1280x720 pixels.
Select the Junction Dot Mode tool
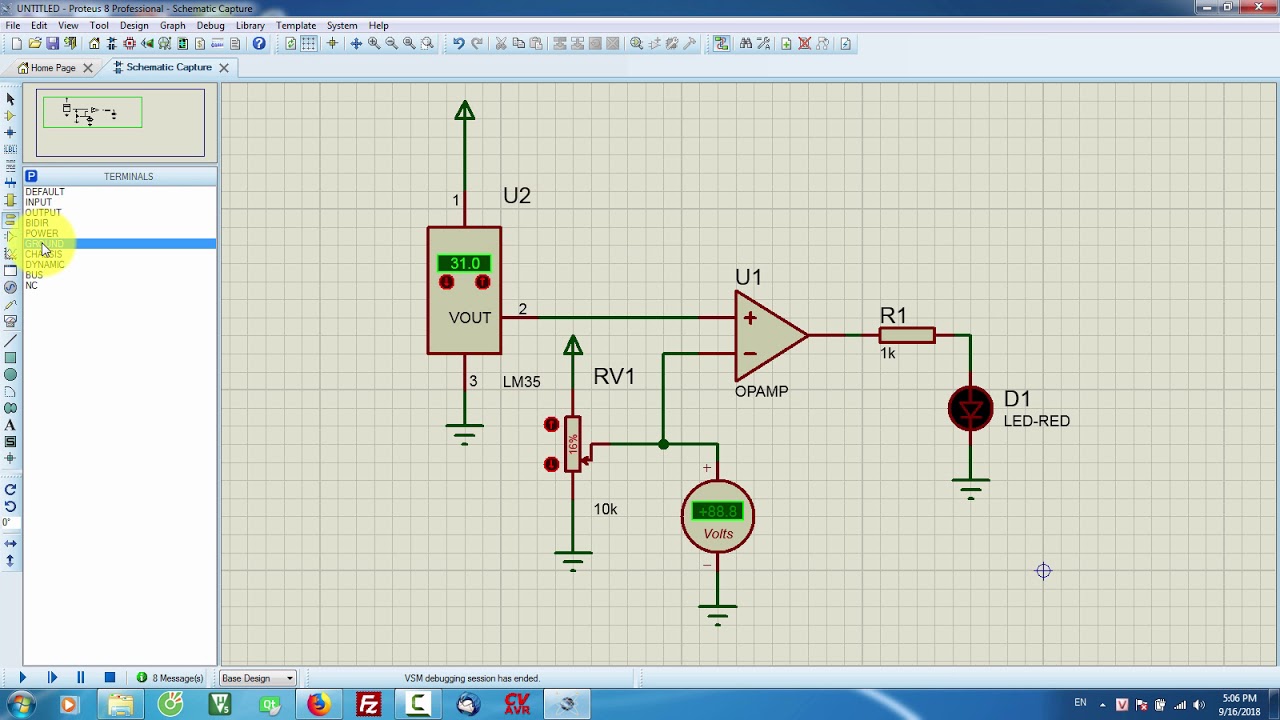pos(10,133)
